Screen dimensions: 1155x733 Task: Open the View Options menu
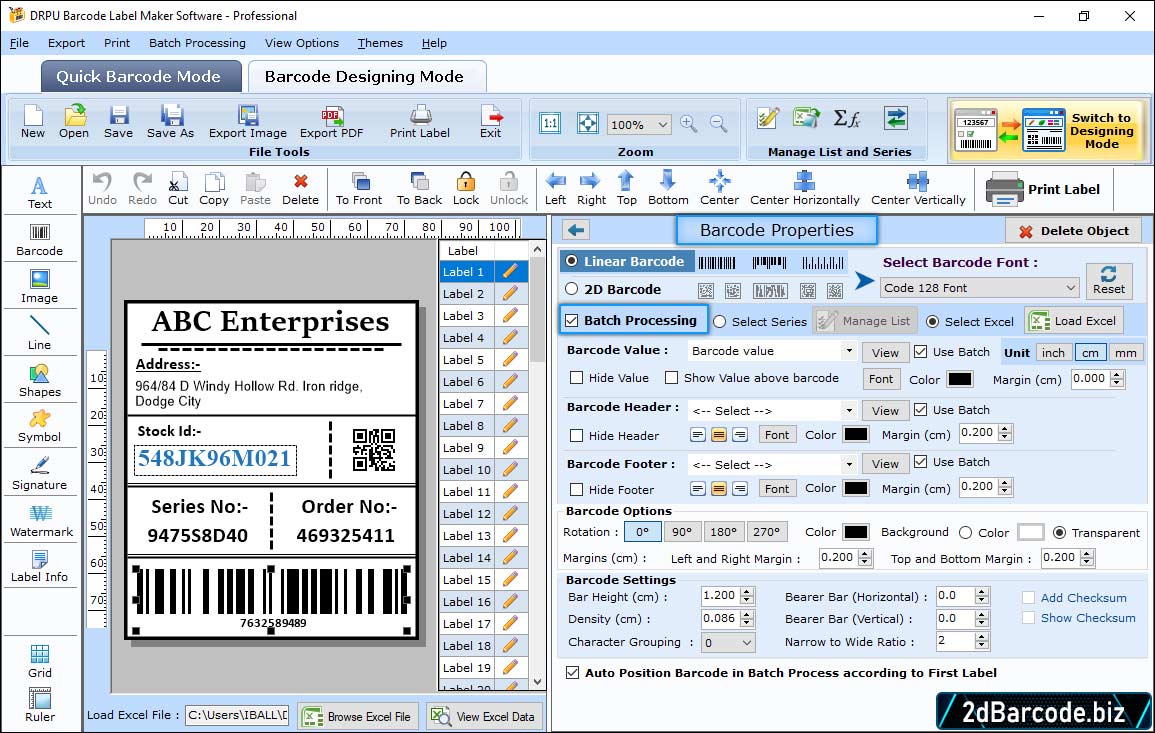(302, 43)
